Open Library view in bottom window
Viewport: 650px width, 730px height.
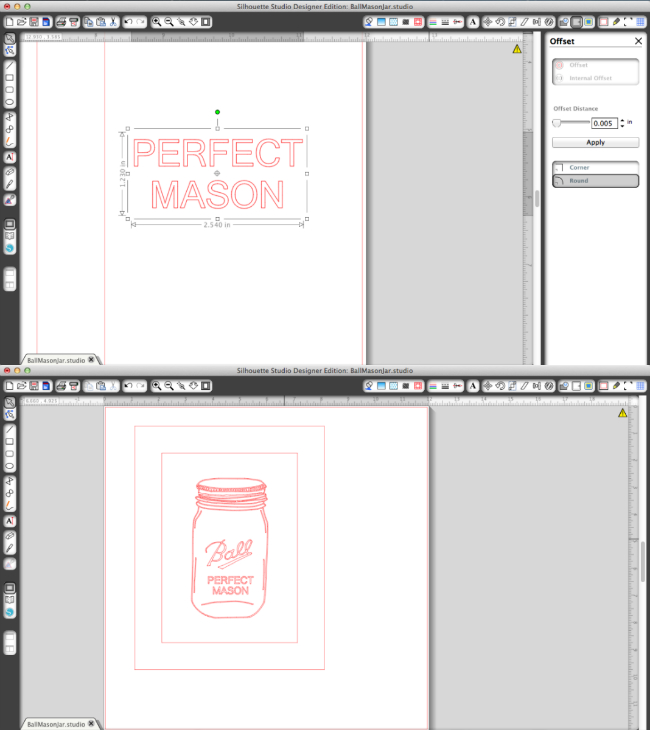point(9,600)
